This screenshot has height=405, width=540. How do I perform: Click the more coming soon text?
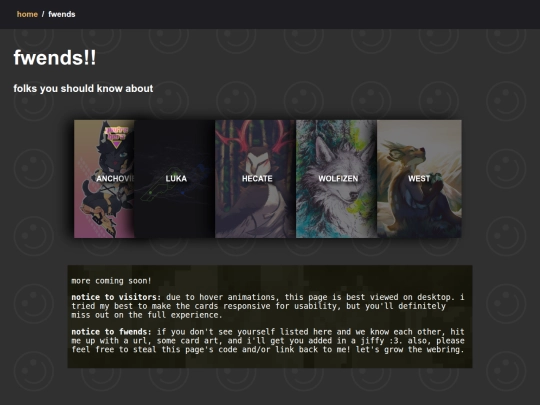point(111,281)
